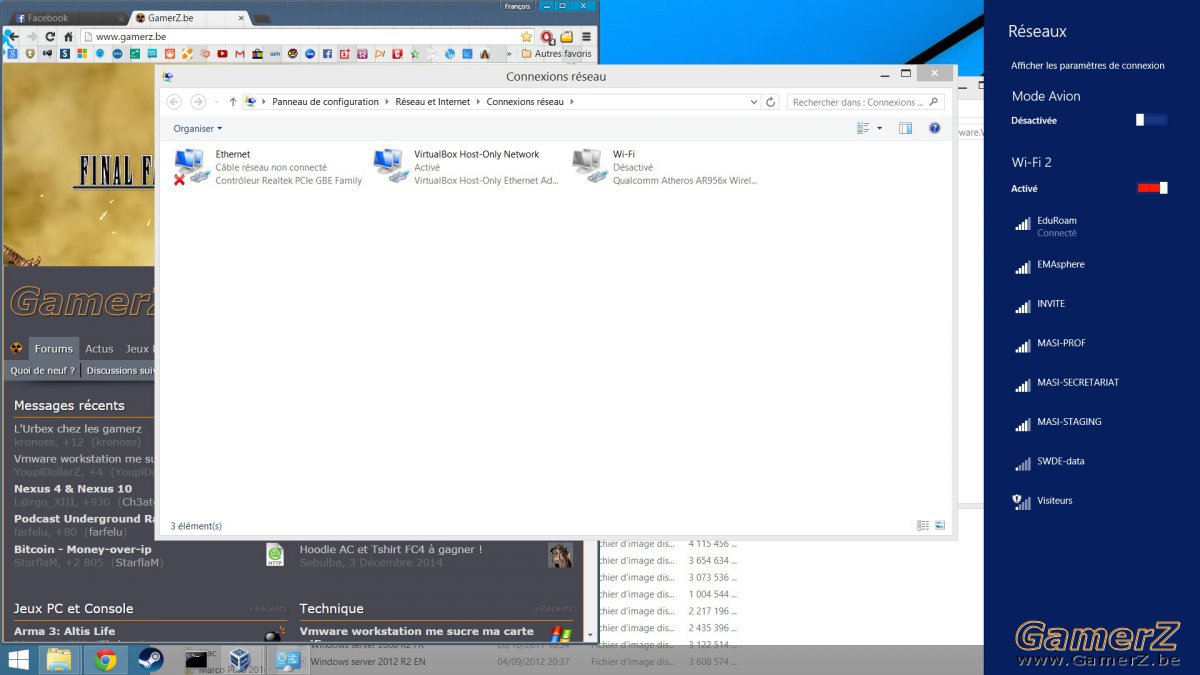Open the Windows Start menu
The image size is (1200, 675).
click(18, 660)
